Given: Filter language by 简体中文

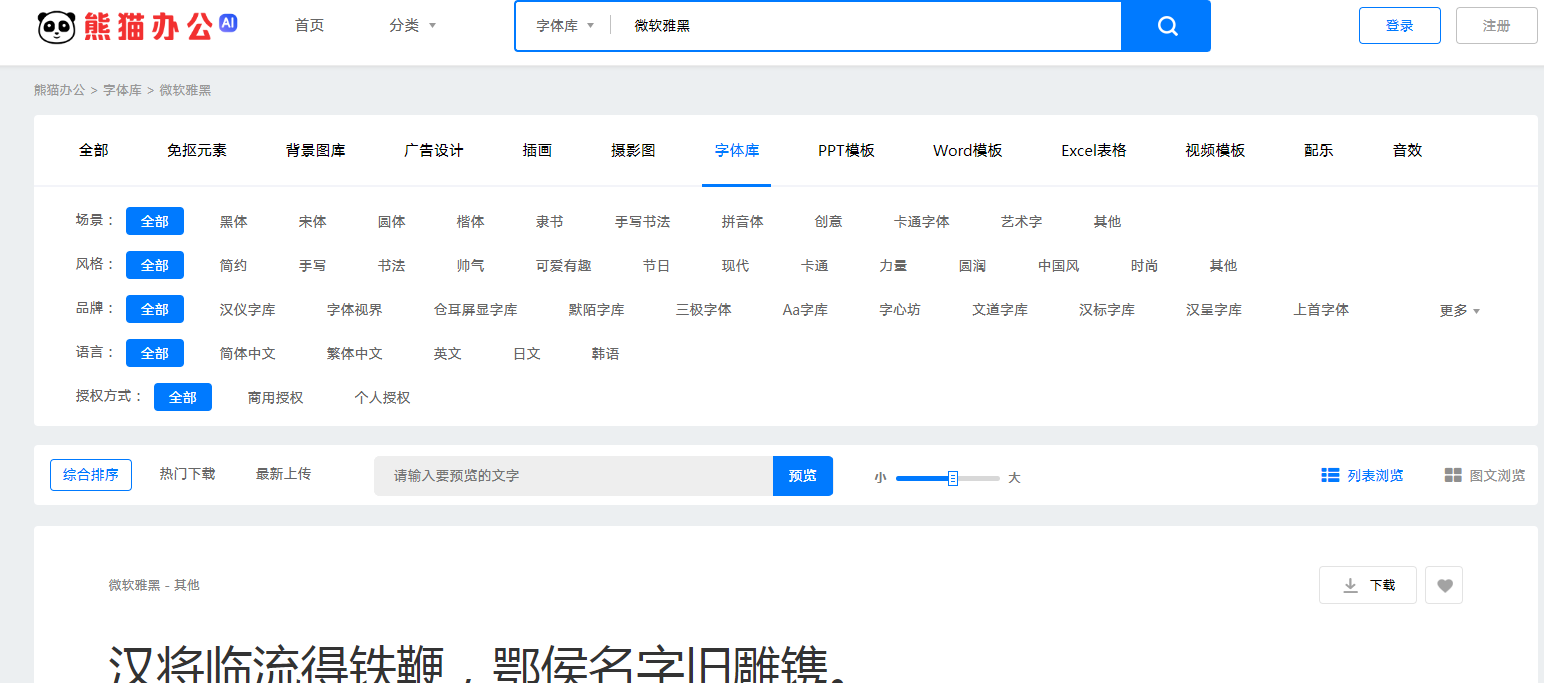Looking at the screenshot, I should [x=247, y=354].
